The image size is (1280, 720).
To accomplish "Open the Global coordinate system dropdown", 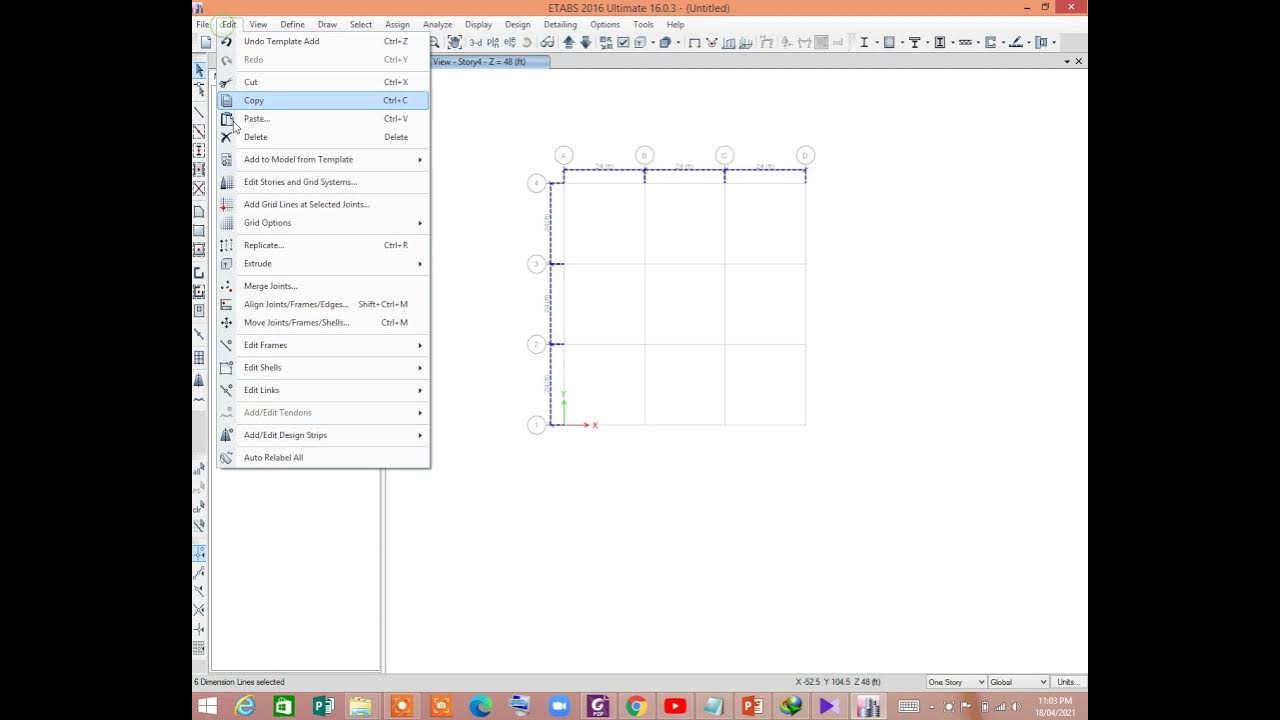I will coord(1018,682).
